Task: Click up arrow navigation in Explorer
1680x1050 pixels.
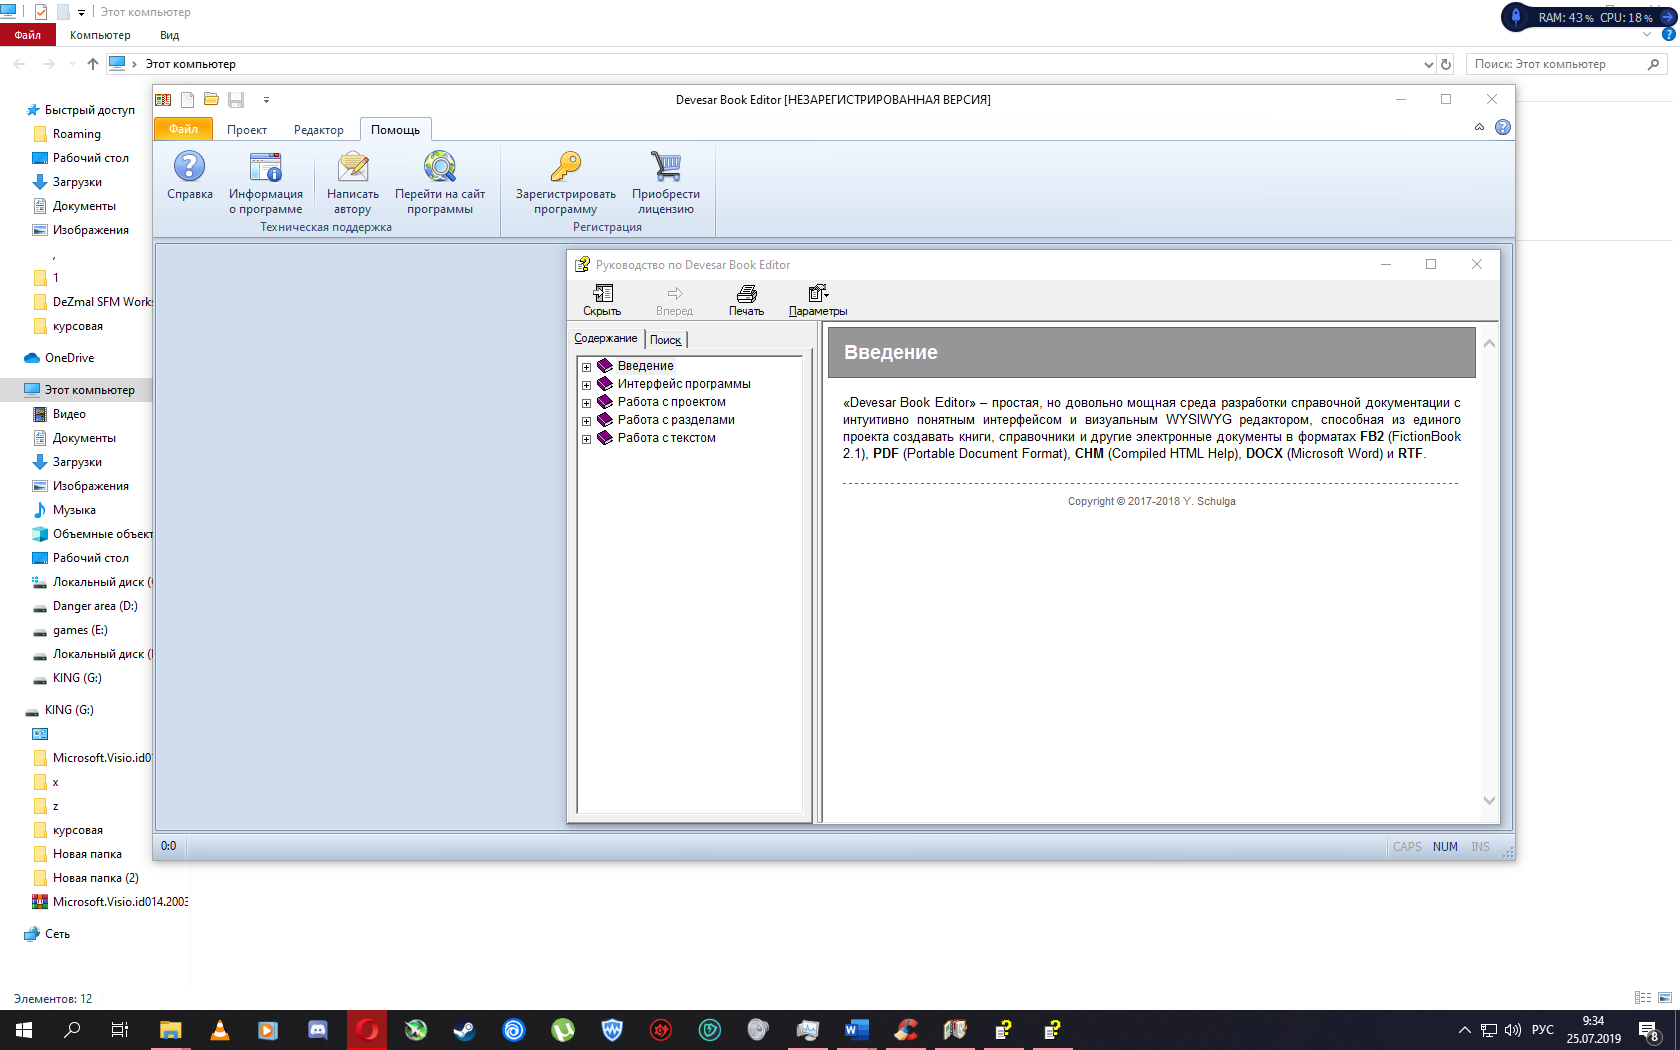Action: point(93,64)
